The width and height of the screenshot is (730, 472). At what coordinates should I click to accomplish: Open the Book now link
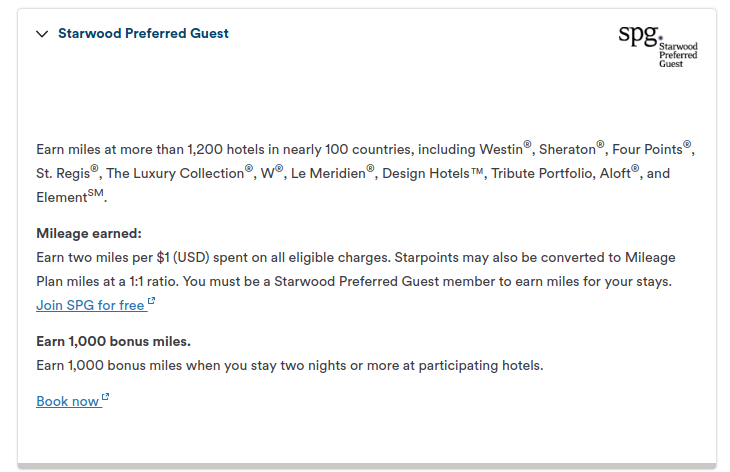(x=68, y=401)
